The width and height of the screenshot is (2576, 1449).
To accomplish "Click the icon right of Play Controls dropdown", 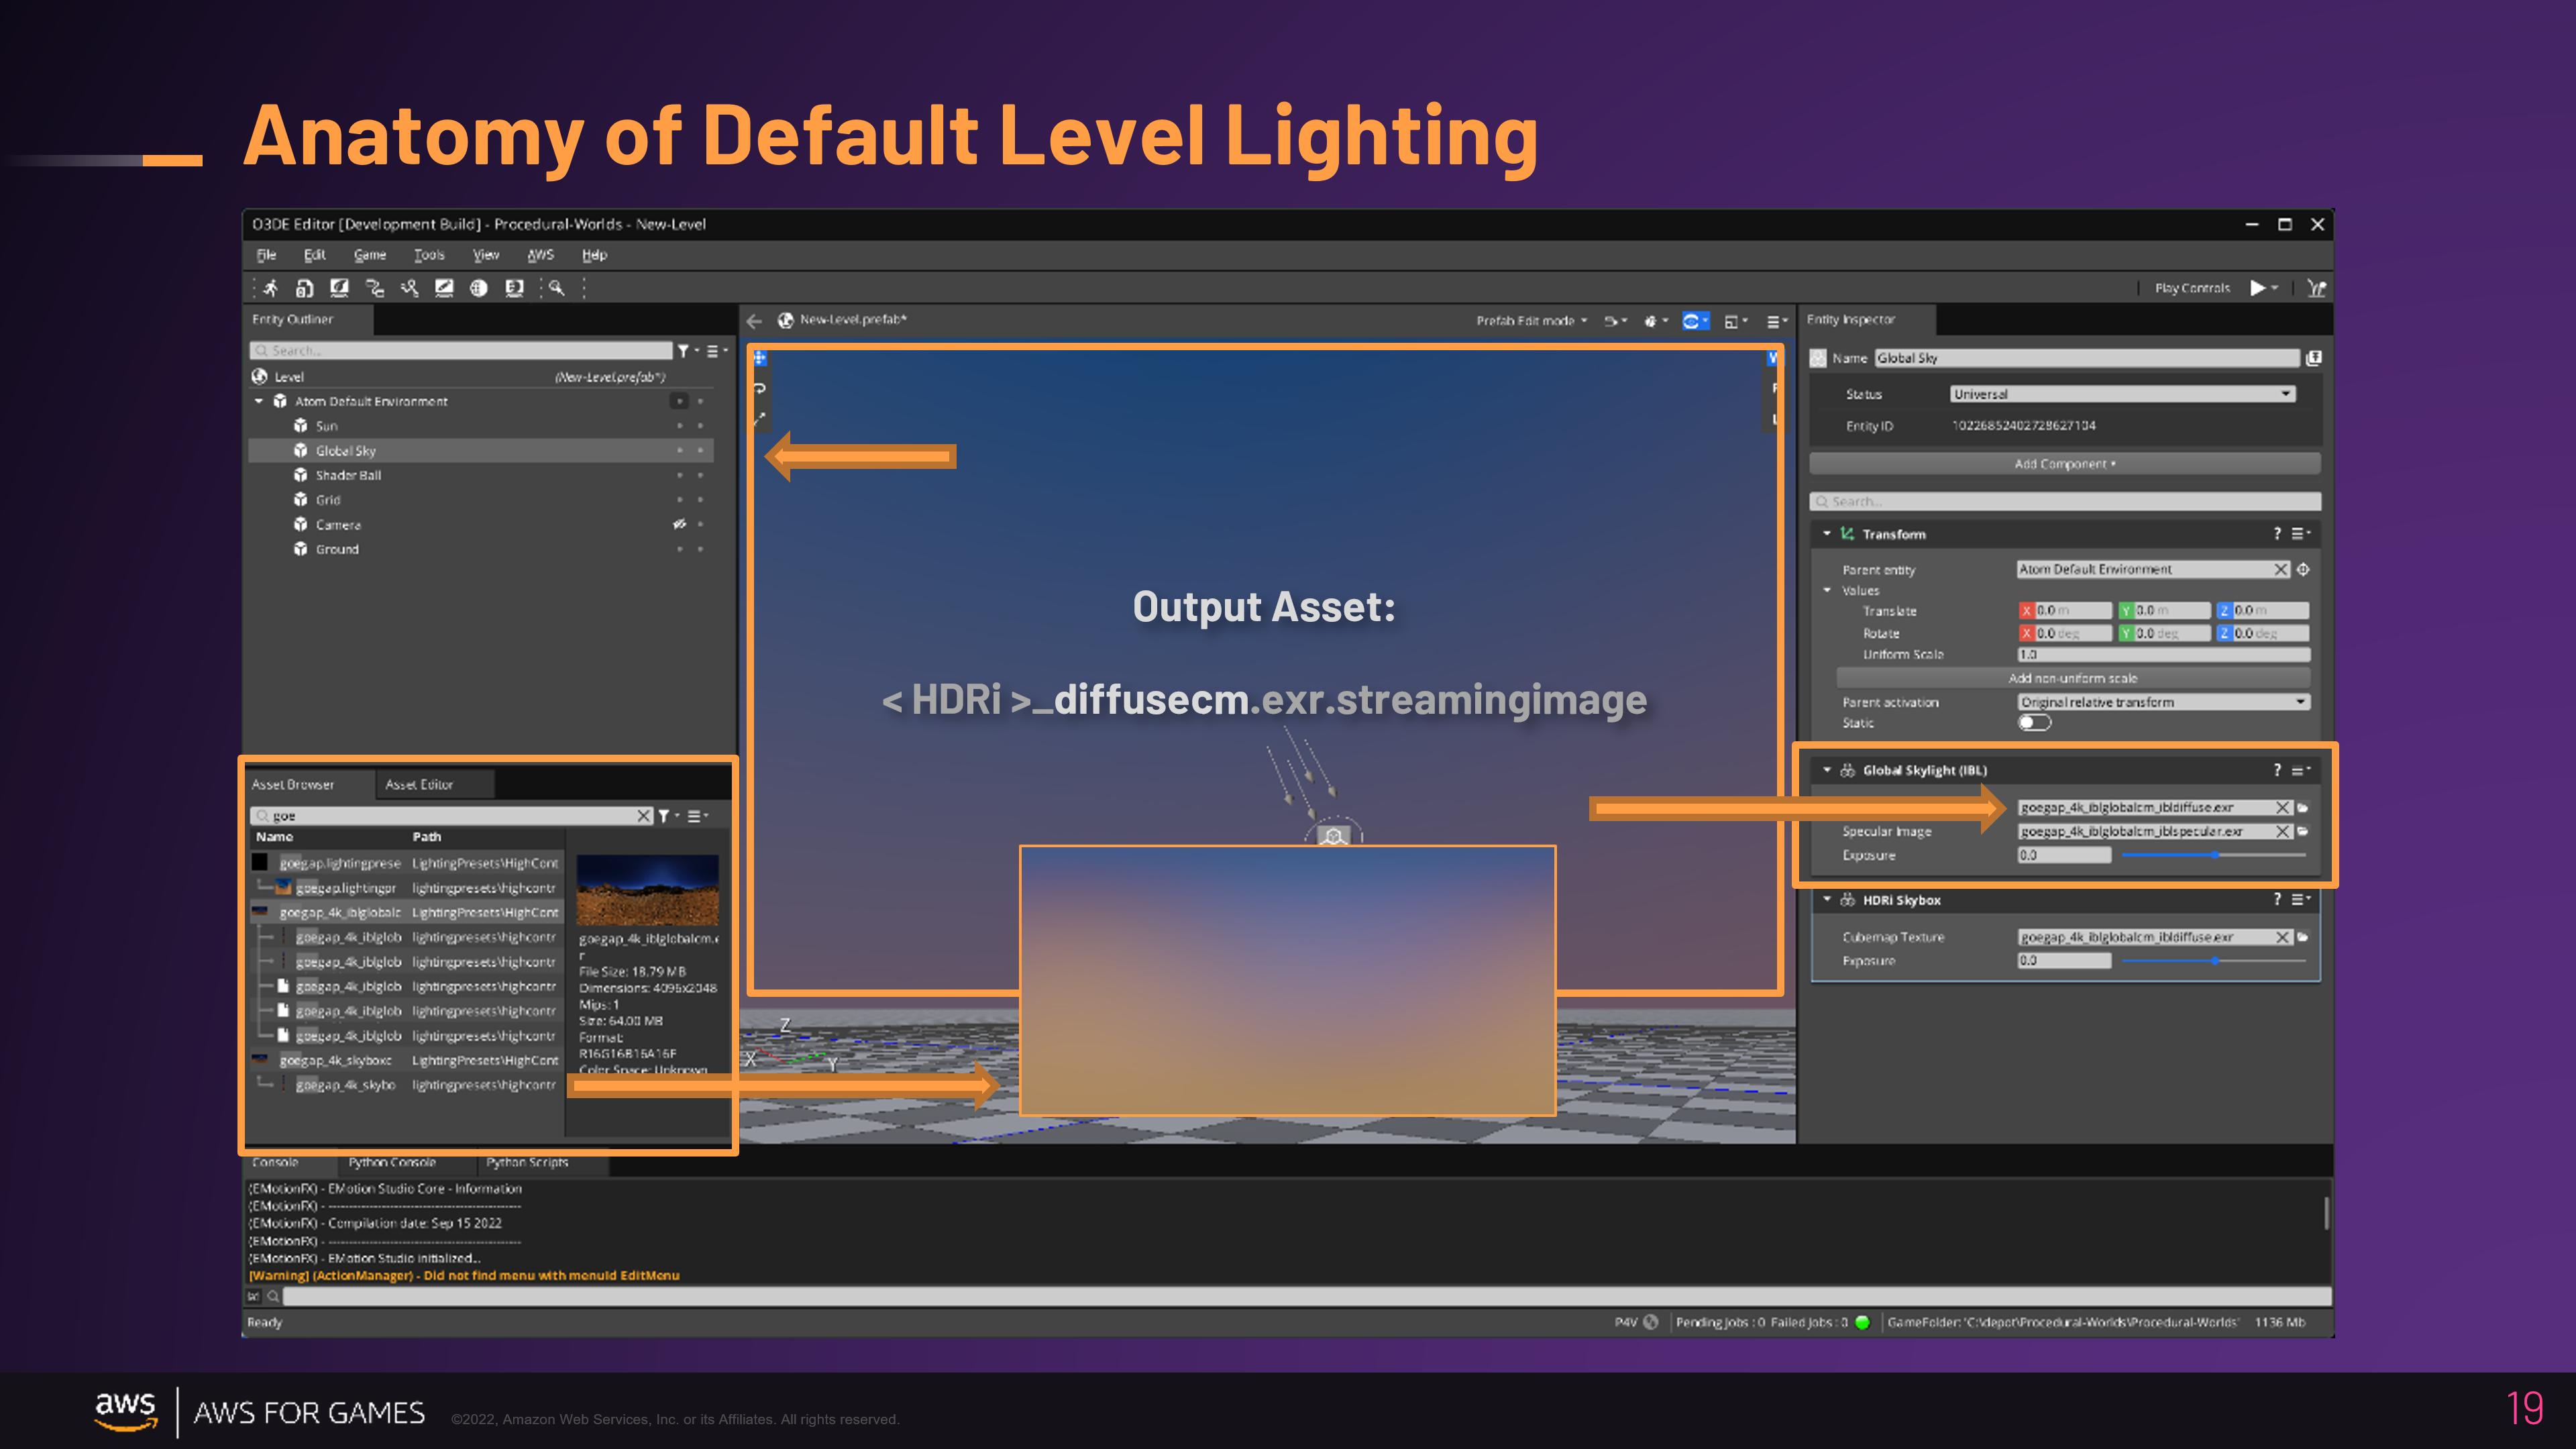I will pos(2316,288).
